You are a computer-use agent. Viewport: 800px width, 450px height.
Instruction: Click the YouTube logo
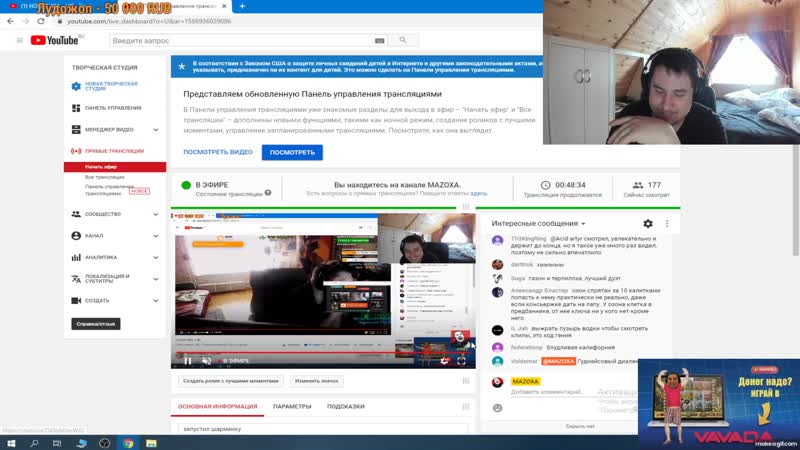click(56, 41)
